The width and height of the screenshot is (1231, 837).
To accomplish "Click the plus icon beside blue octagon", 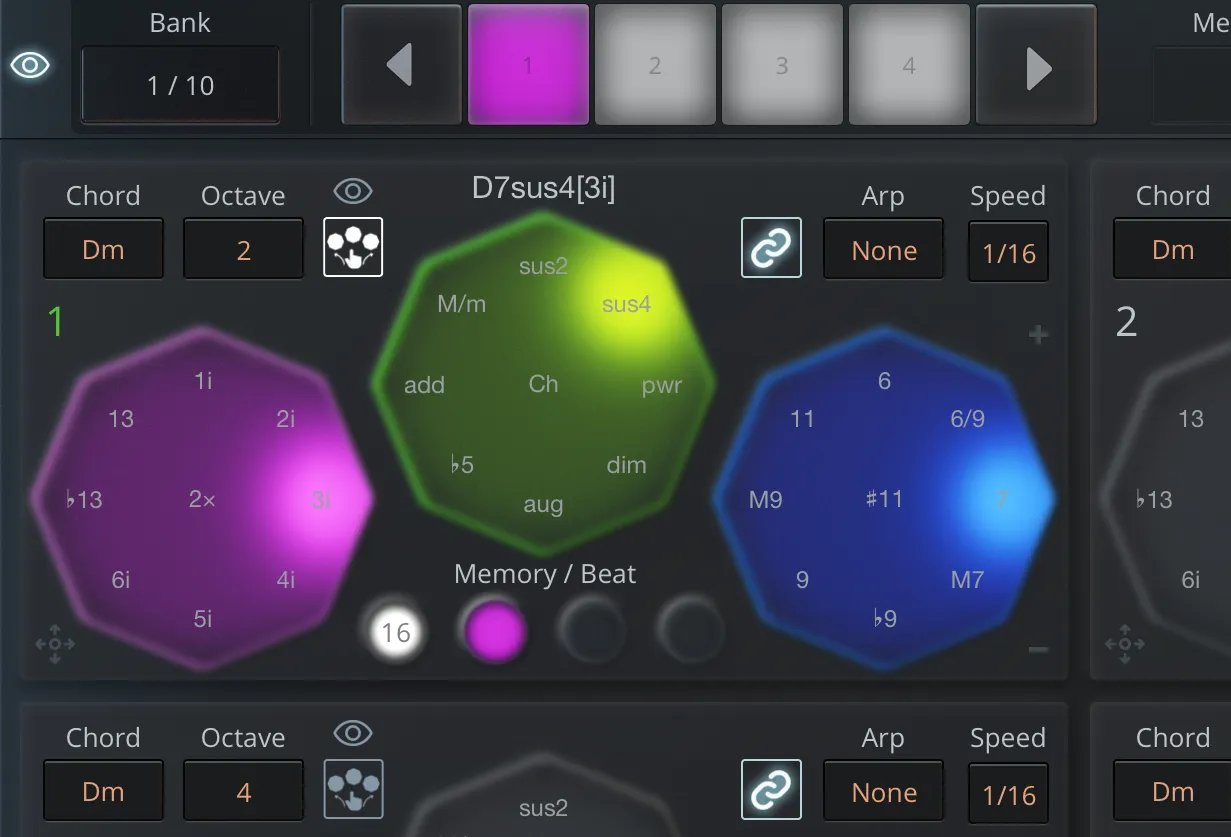I will [1038, 335].
